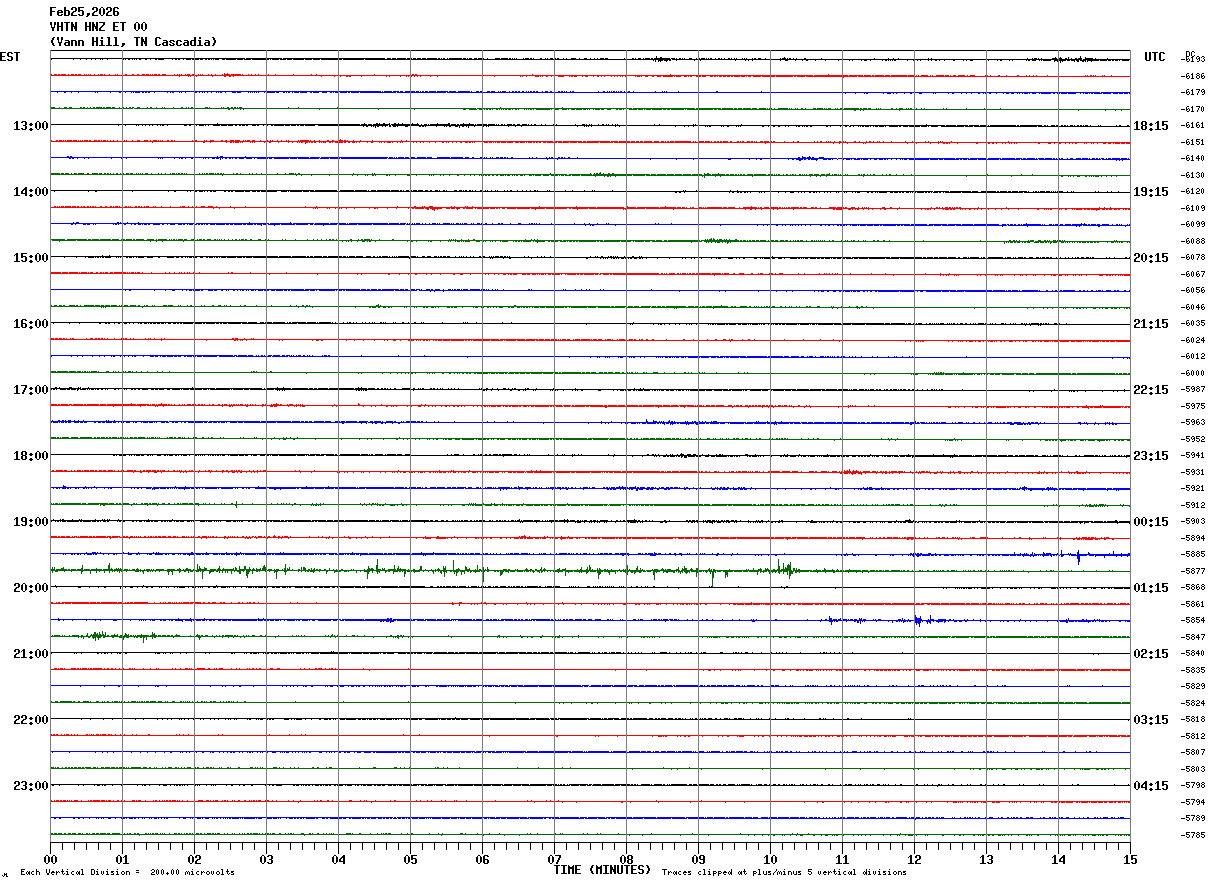Click the 04:15 UTC time label
Viewport: 1210px width, 886px height.
(x=1151, y=786)
